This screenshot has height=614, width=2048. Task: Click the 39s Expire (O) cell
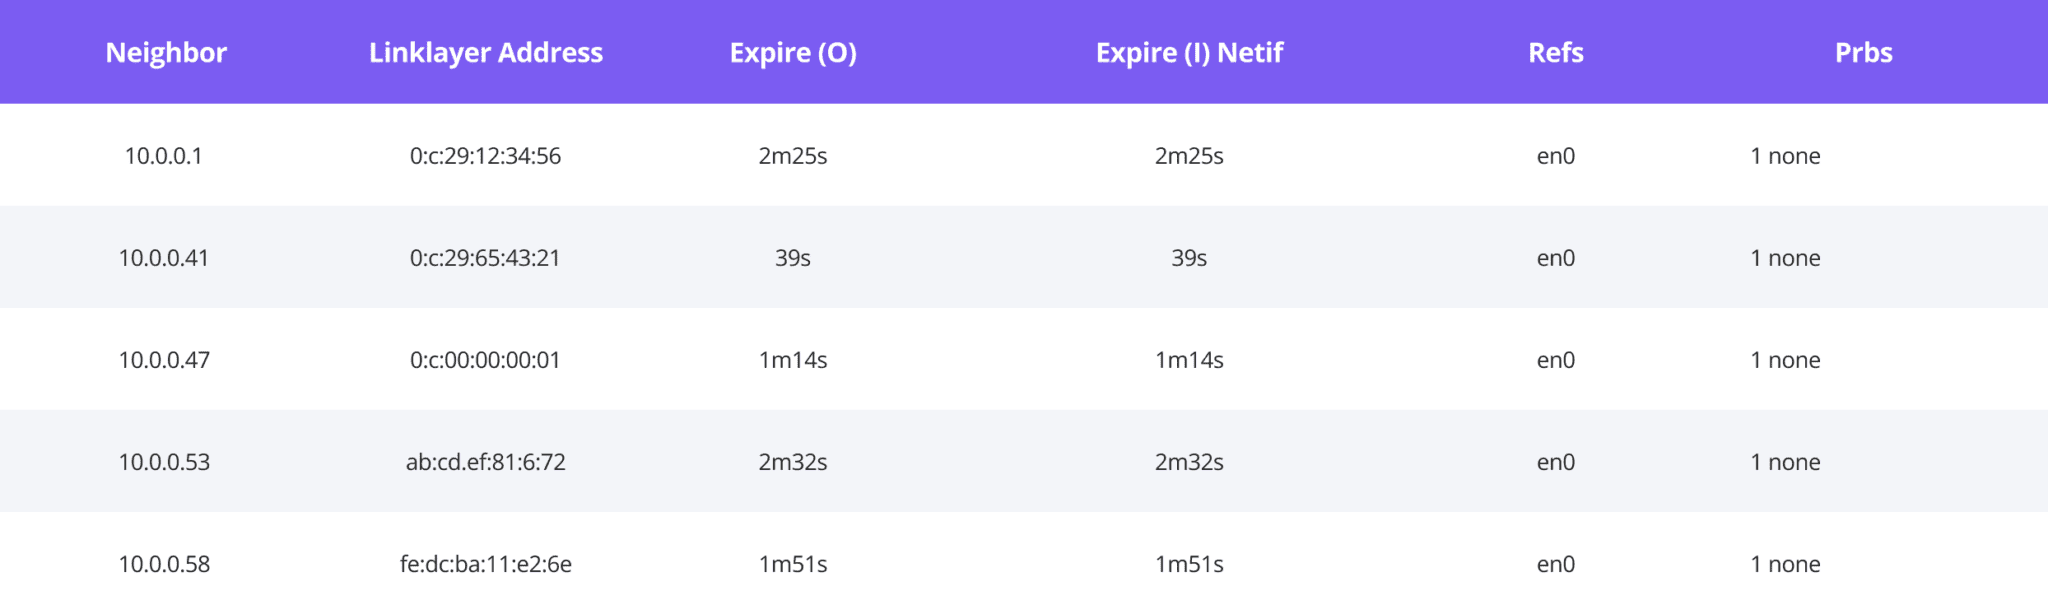793,258
